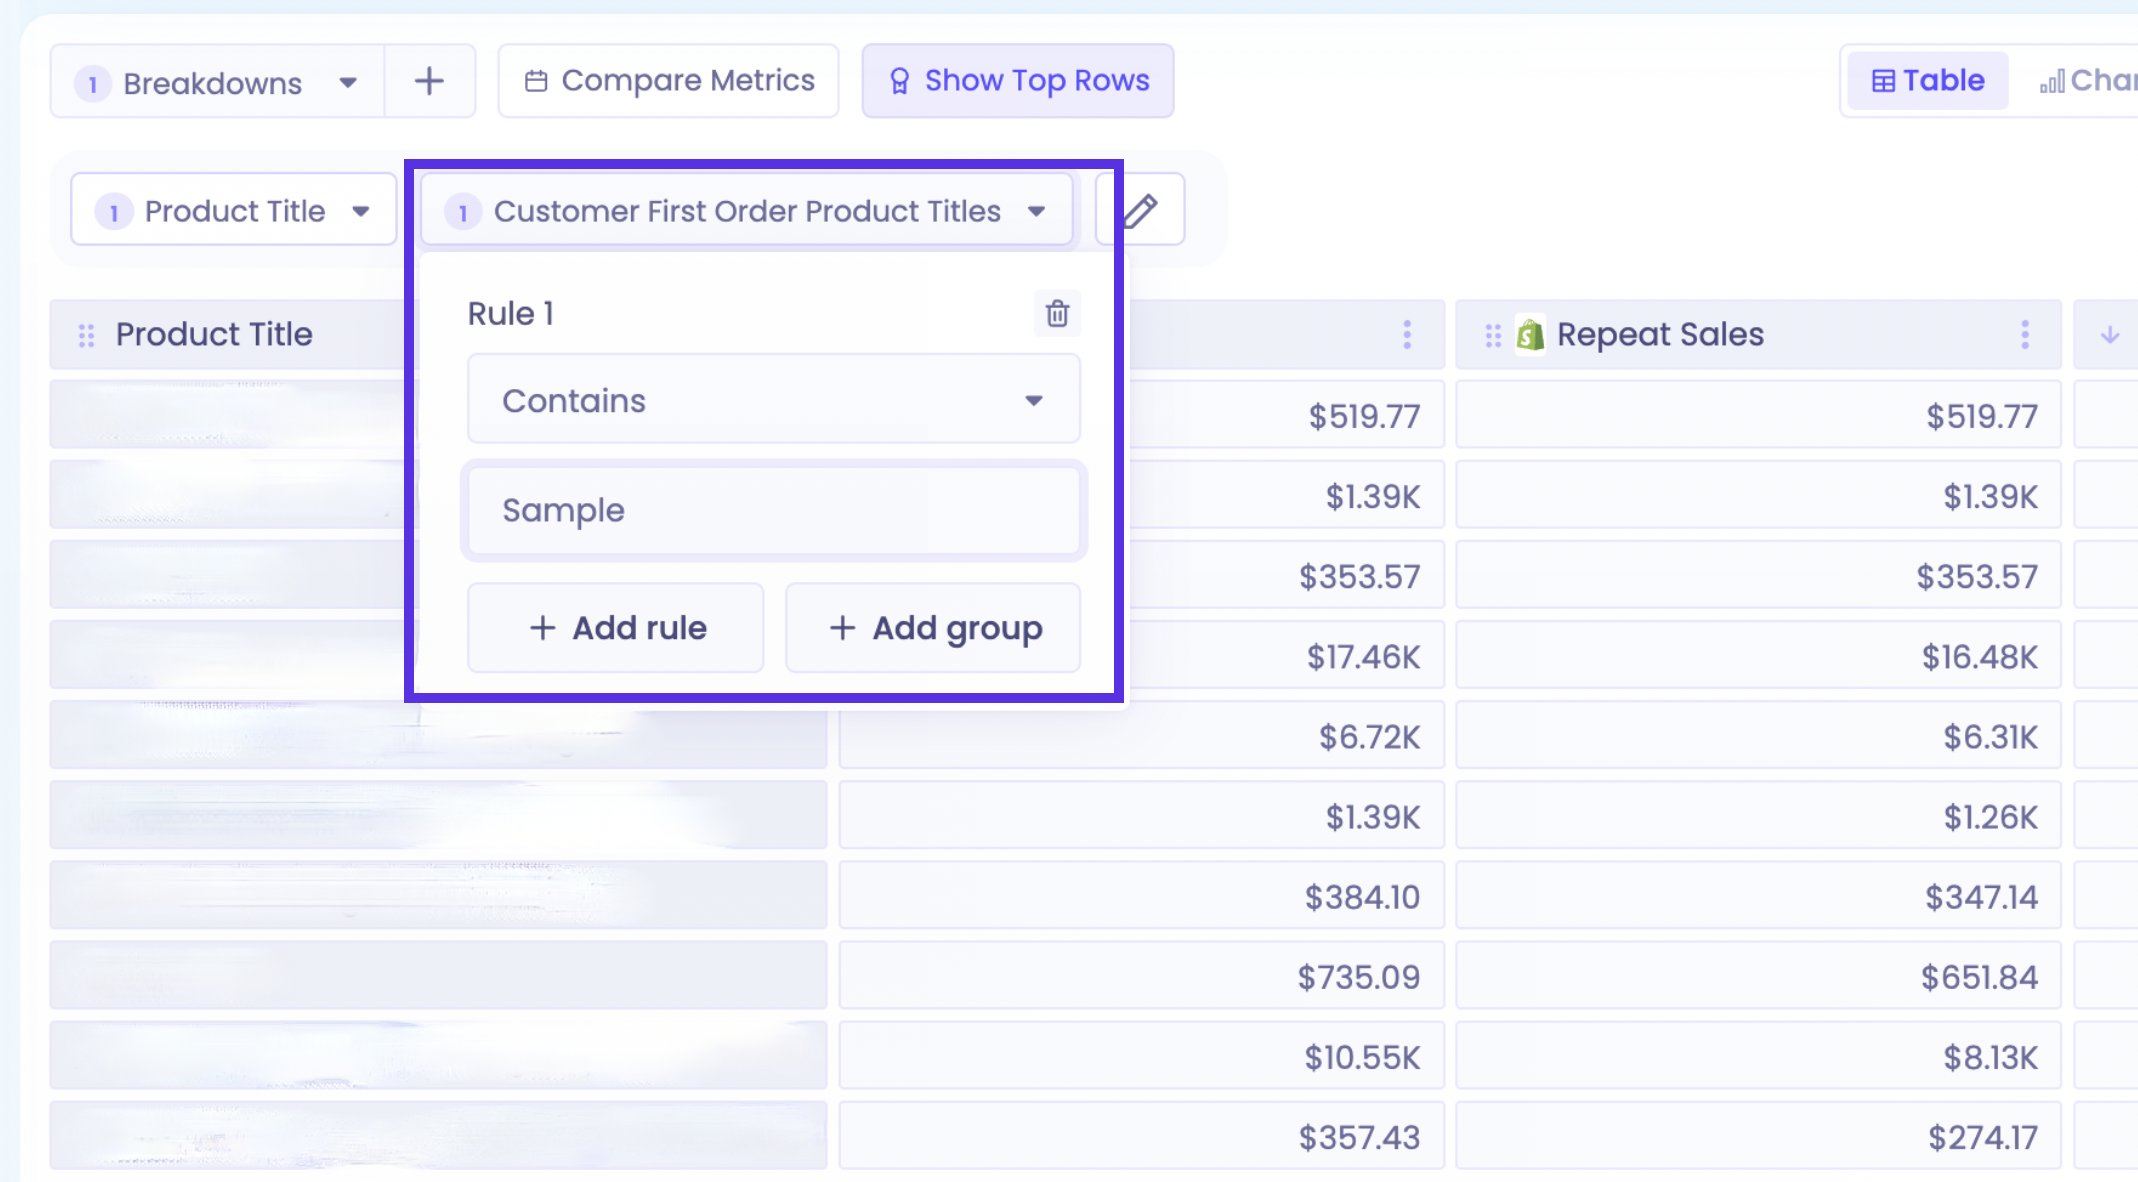
Task: Open the three-dot menu left of Repeat Sales
Action: [x=1407, y=334]
